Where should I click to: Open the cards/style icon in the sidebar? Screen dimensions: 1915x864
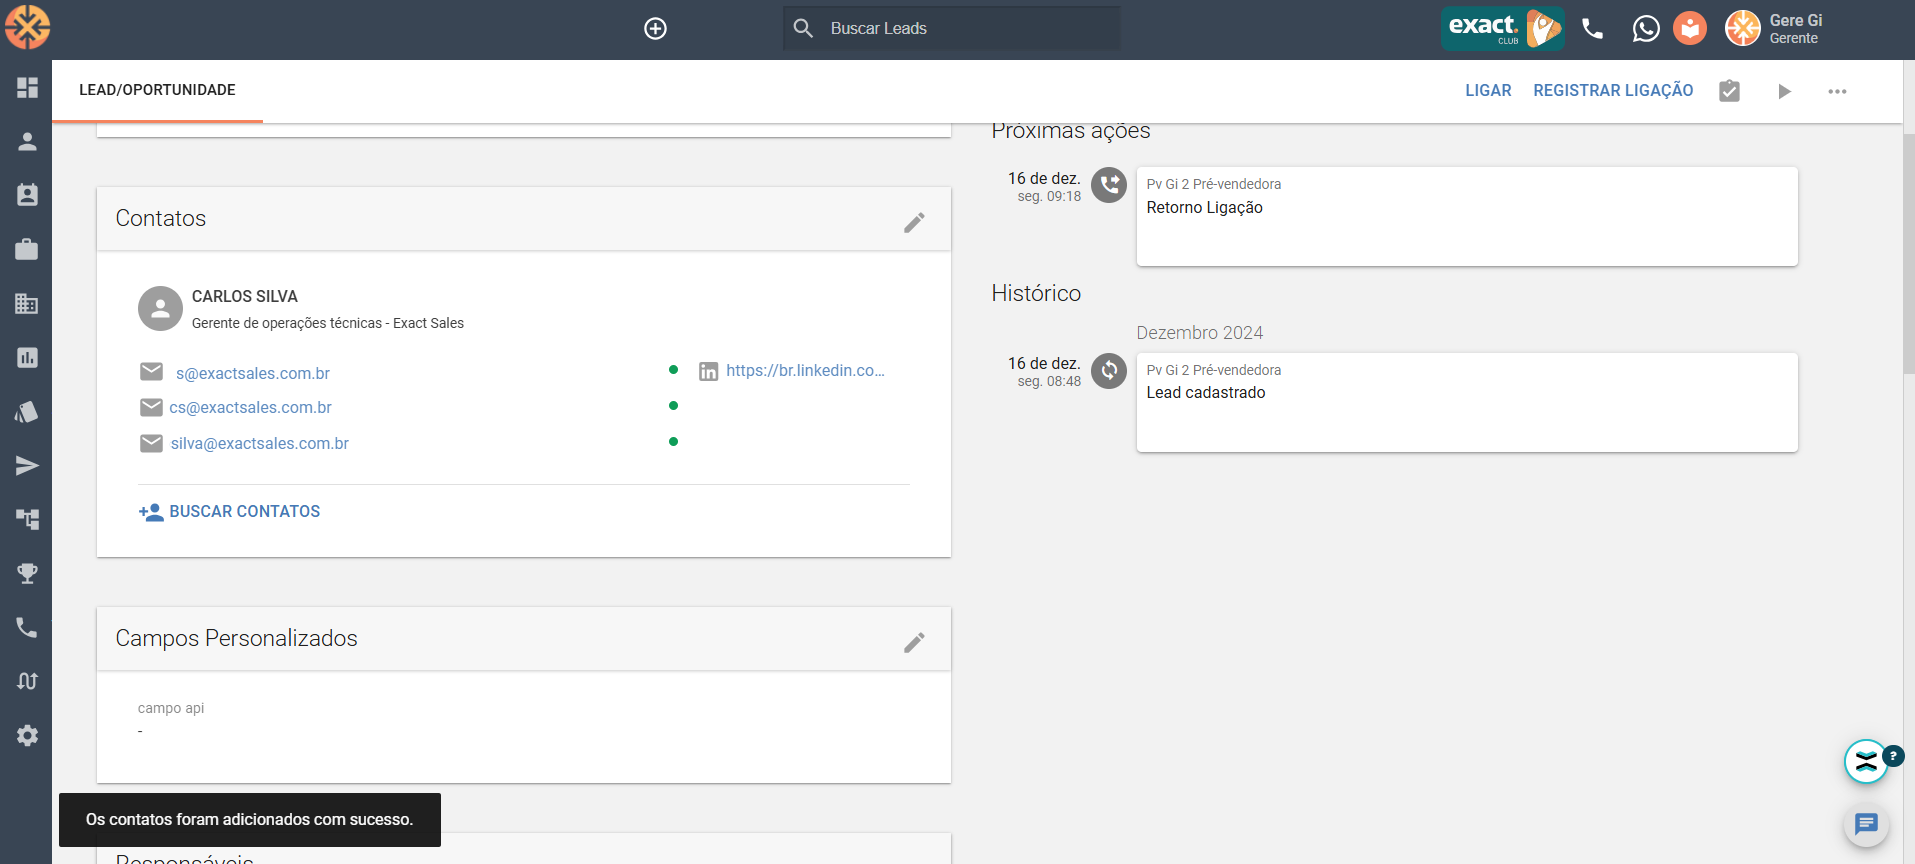[27, 411]
